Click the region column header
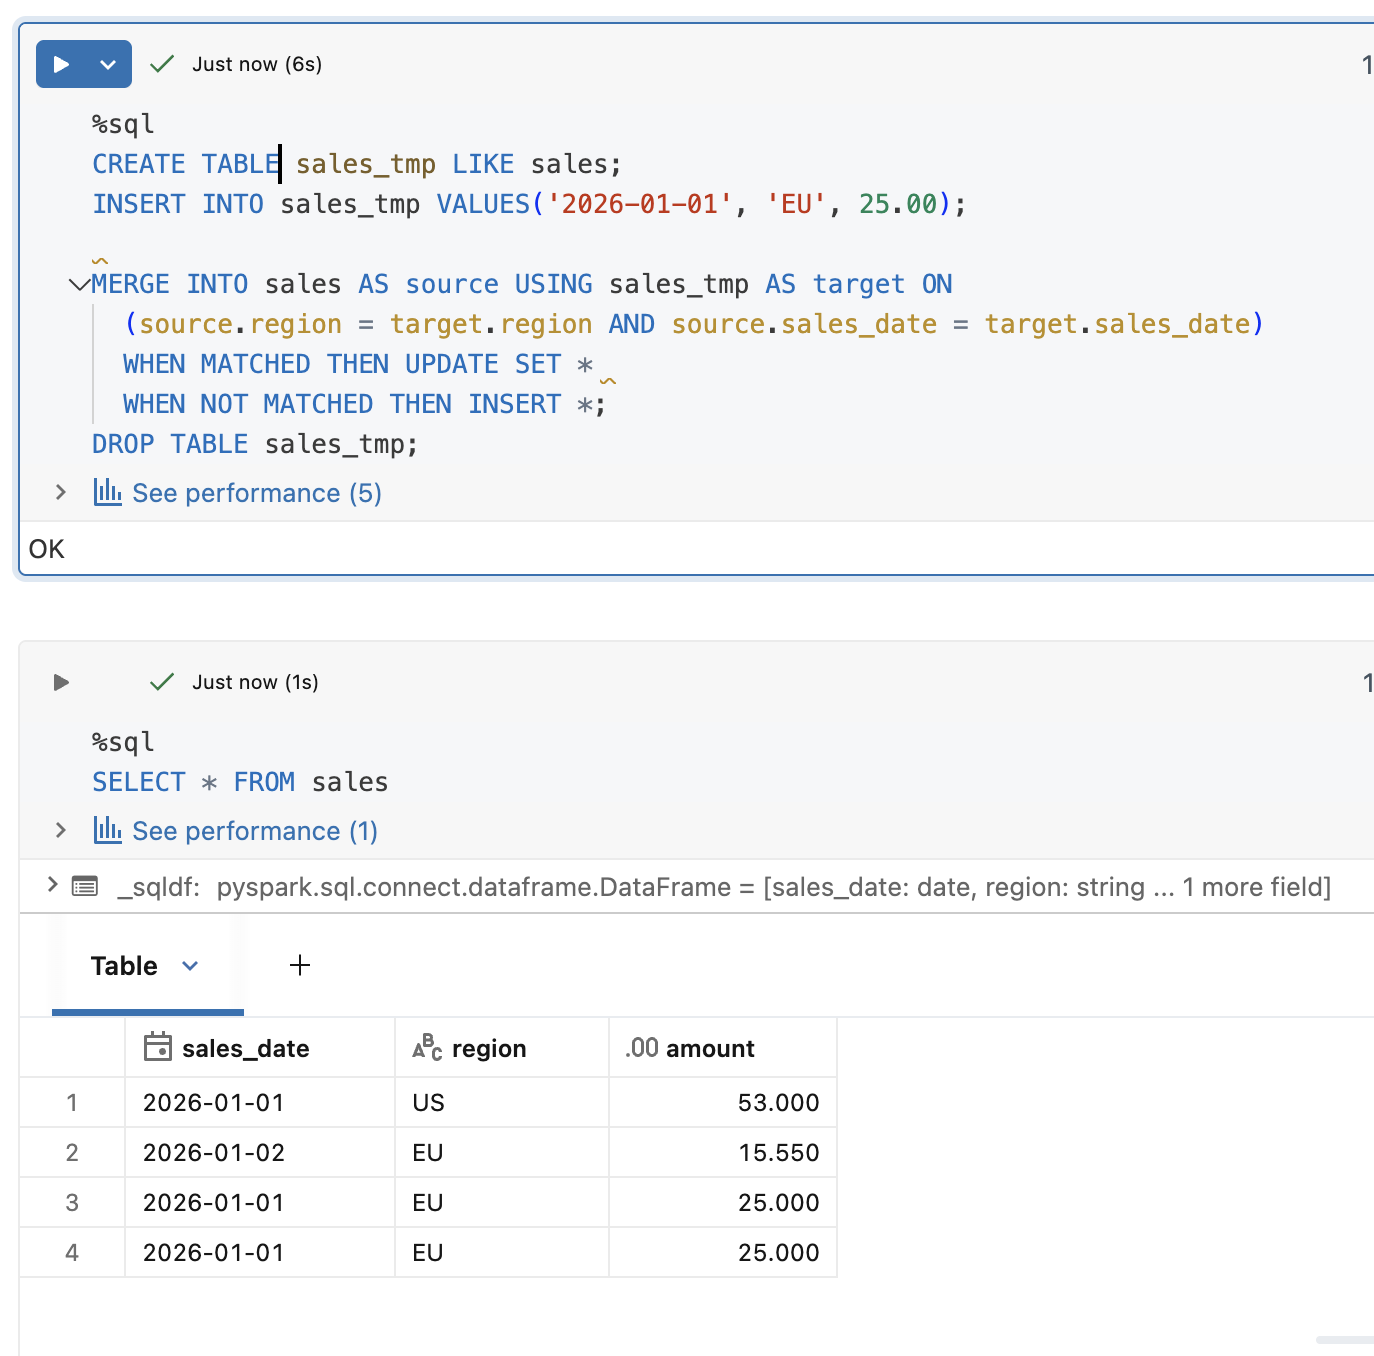1374x1356 pixels. pos(488,1048)
